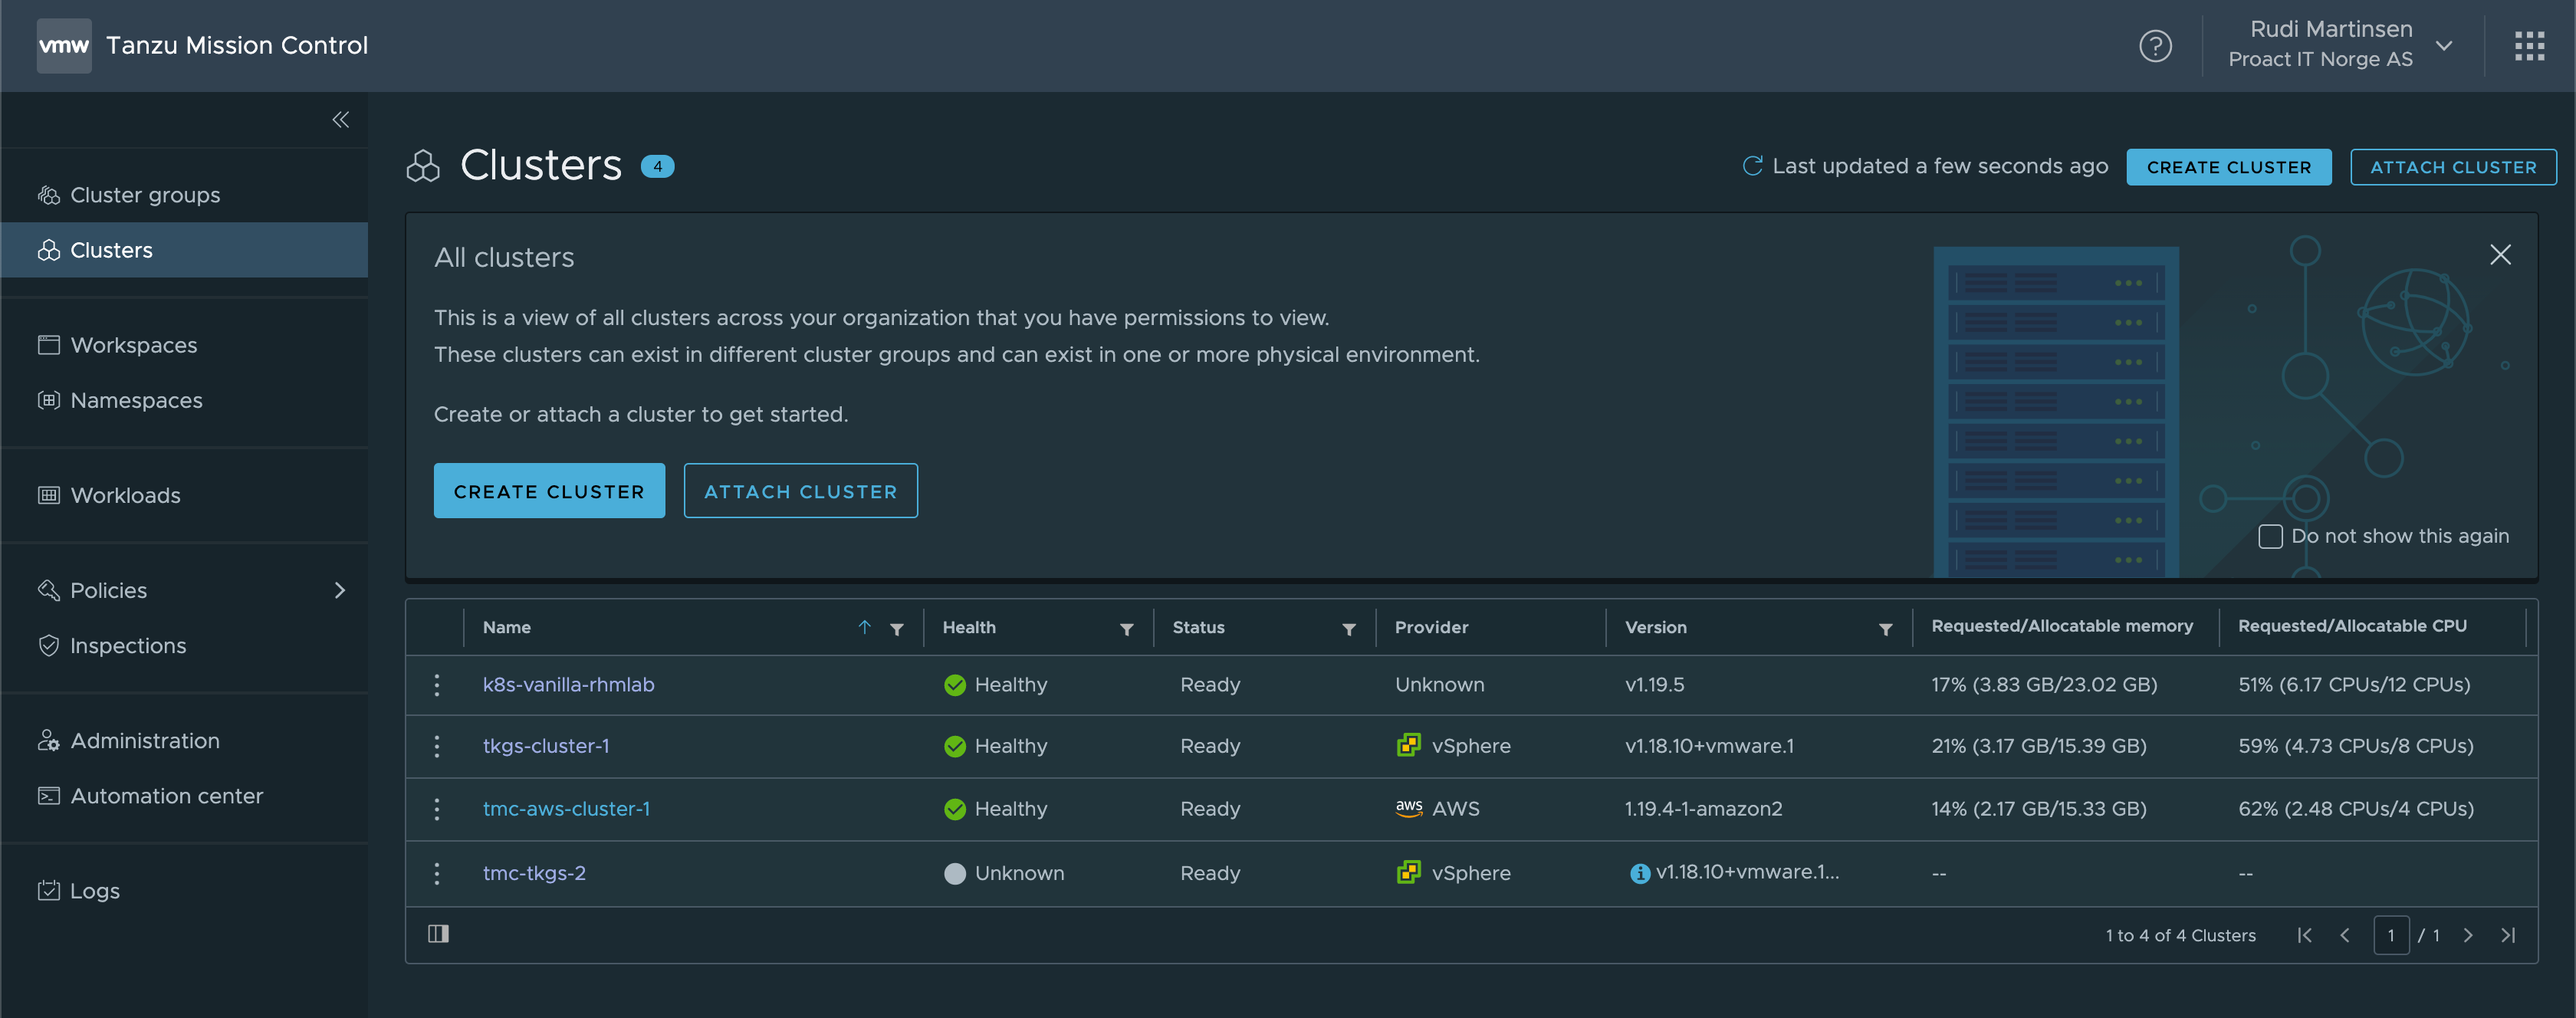Open tmc-aws-cluster-1 cluster link

566,809
